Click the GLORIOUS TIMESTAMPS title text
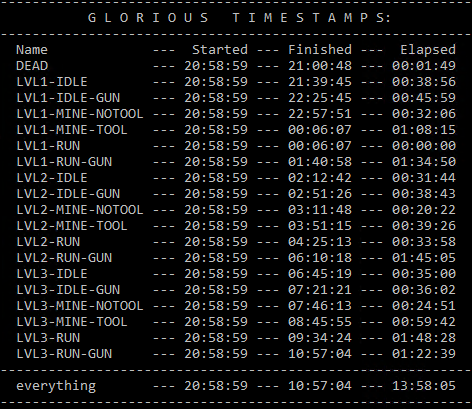This screenshot has height=409, width=472. click(x=240, y=18)
